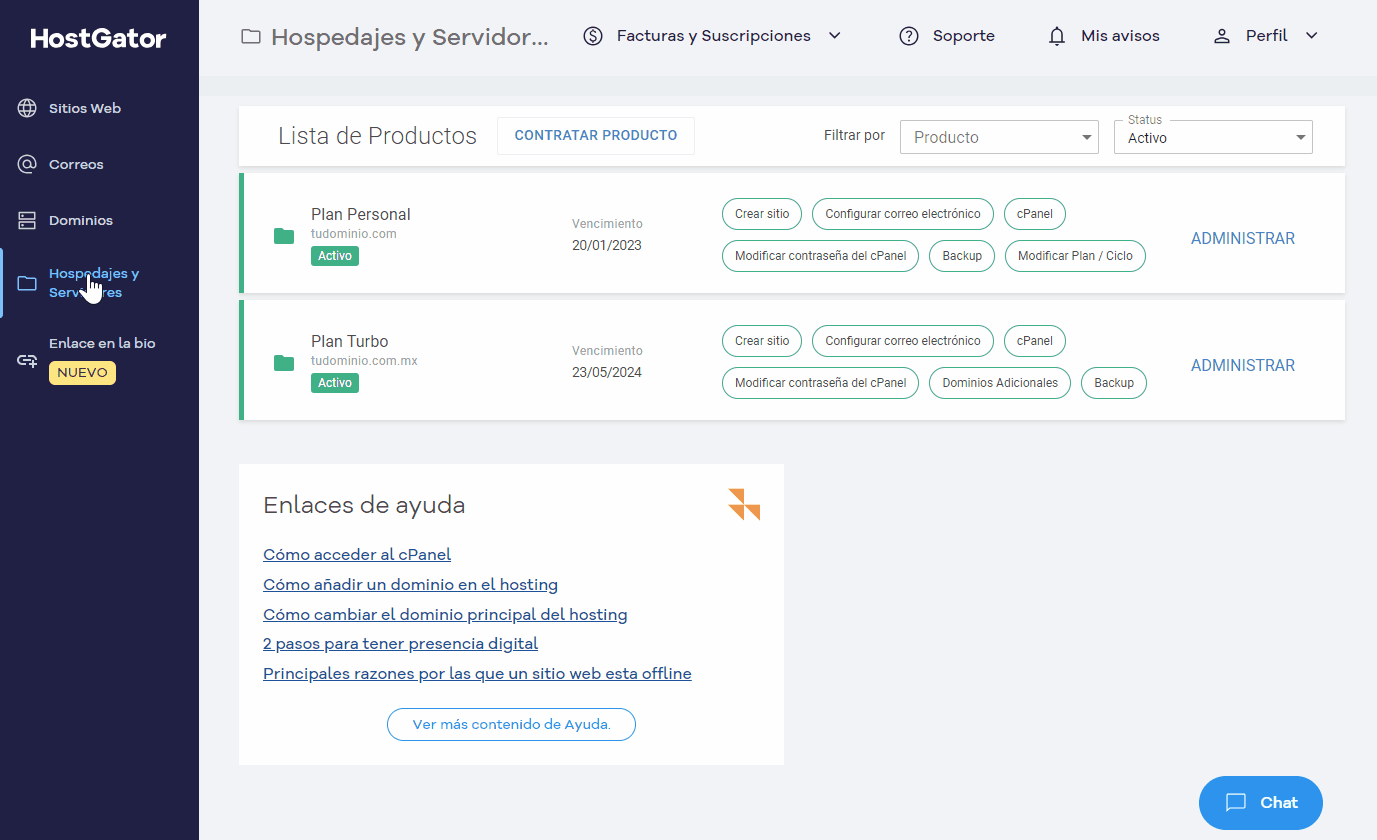Click the Plan Personal product name
The height and width of the screenshot is (840, 1377).
click(x=361, y=214)
